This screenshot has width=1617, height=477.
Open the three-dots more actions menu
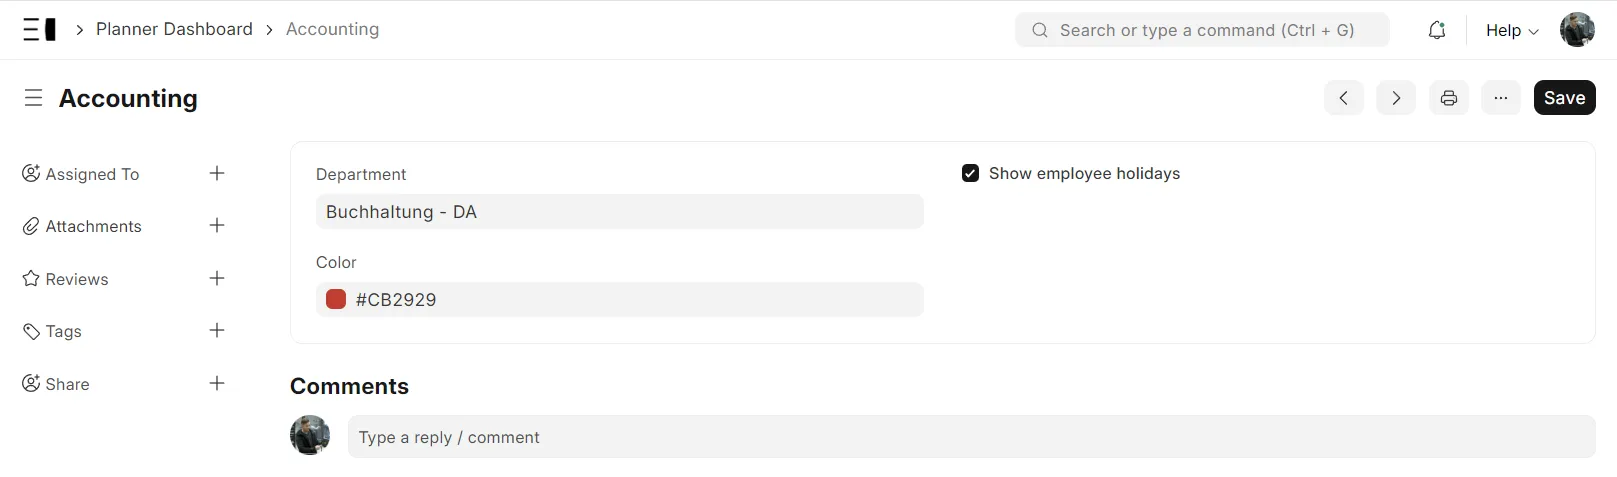coord(1501,98)
